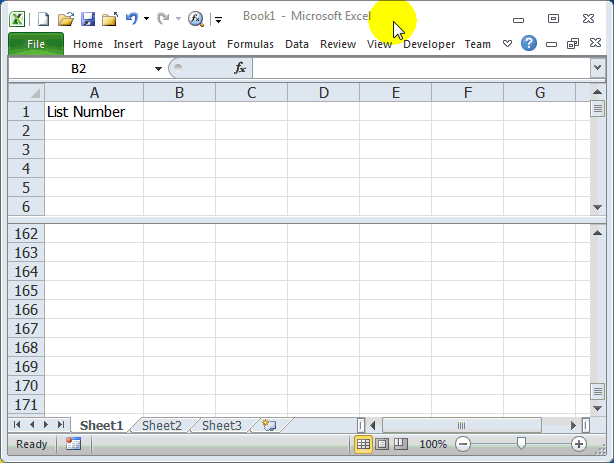Go to next sheet tab with the arrow
Image resolution: width=614 pixels, height=463 pixels.
pyautogui.click(x=46, y=425)
